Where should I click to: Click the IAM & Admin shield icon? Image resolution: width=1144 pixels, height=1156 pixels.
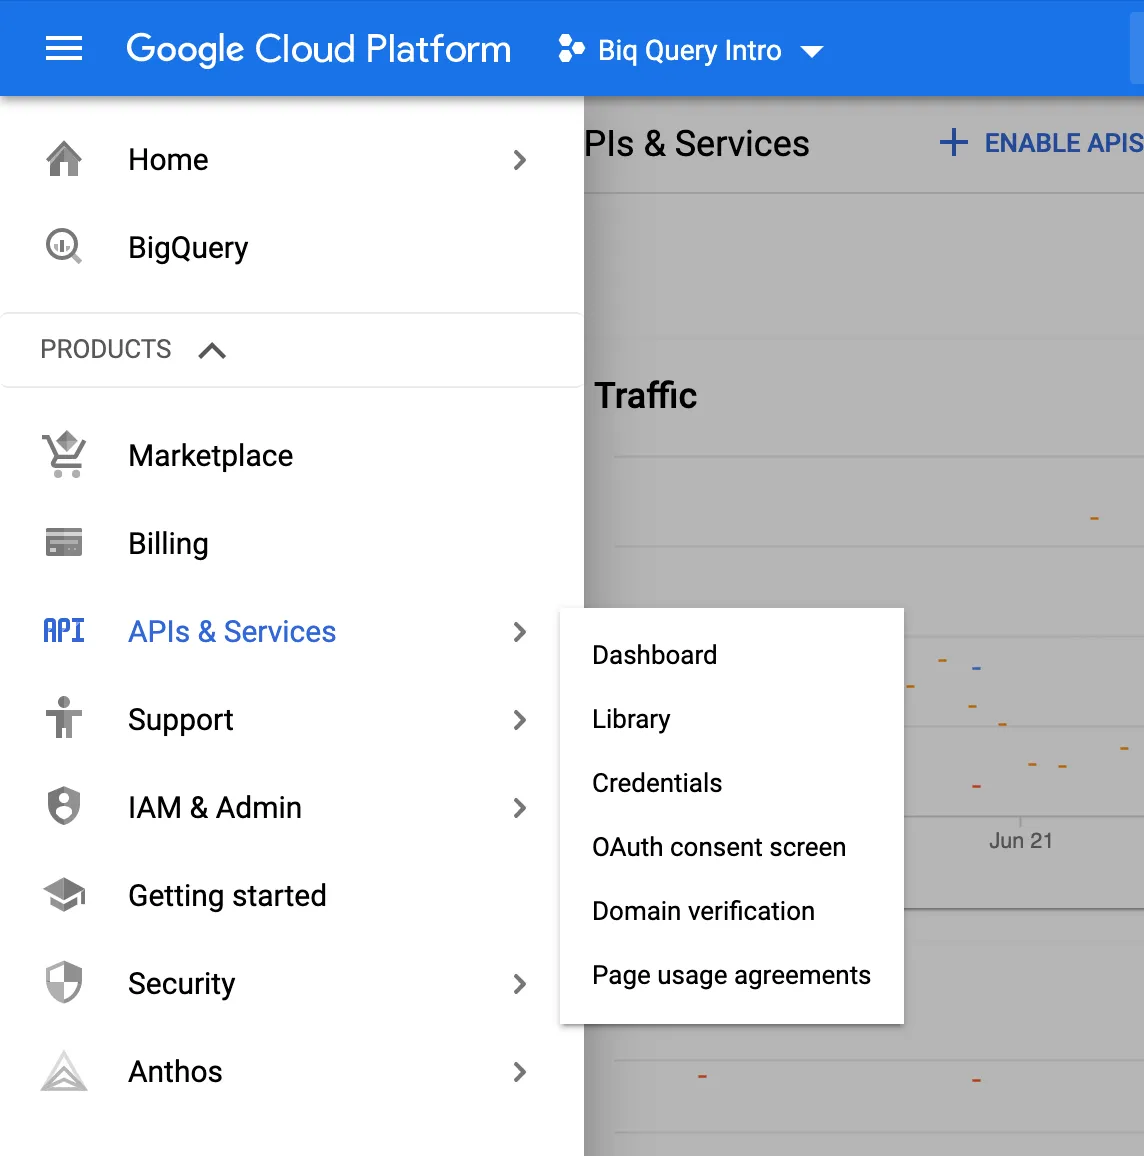pos(64,806)
